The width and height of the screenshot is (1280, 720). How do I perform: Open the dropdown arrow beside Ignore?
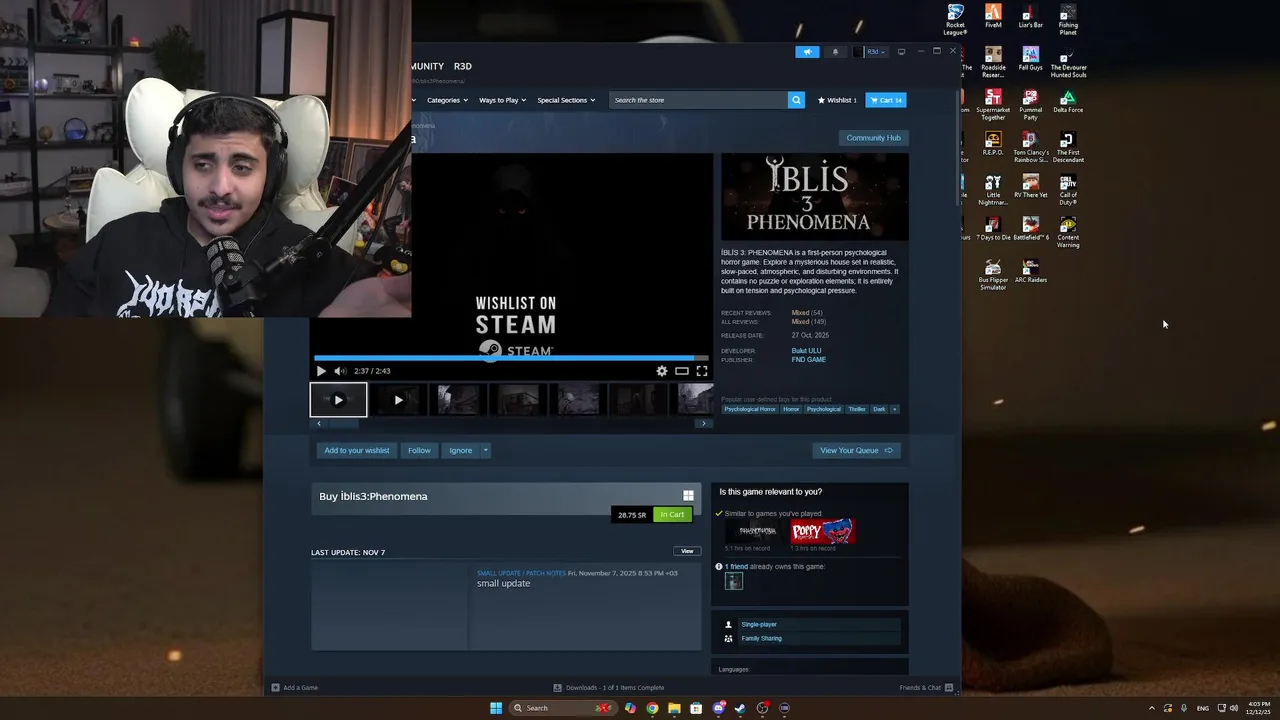(486, 450)
